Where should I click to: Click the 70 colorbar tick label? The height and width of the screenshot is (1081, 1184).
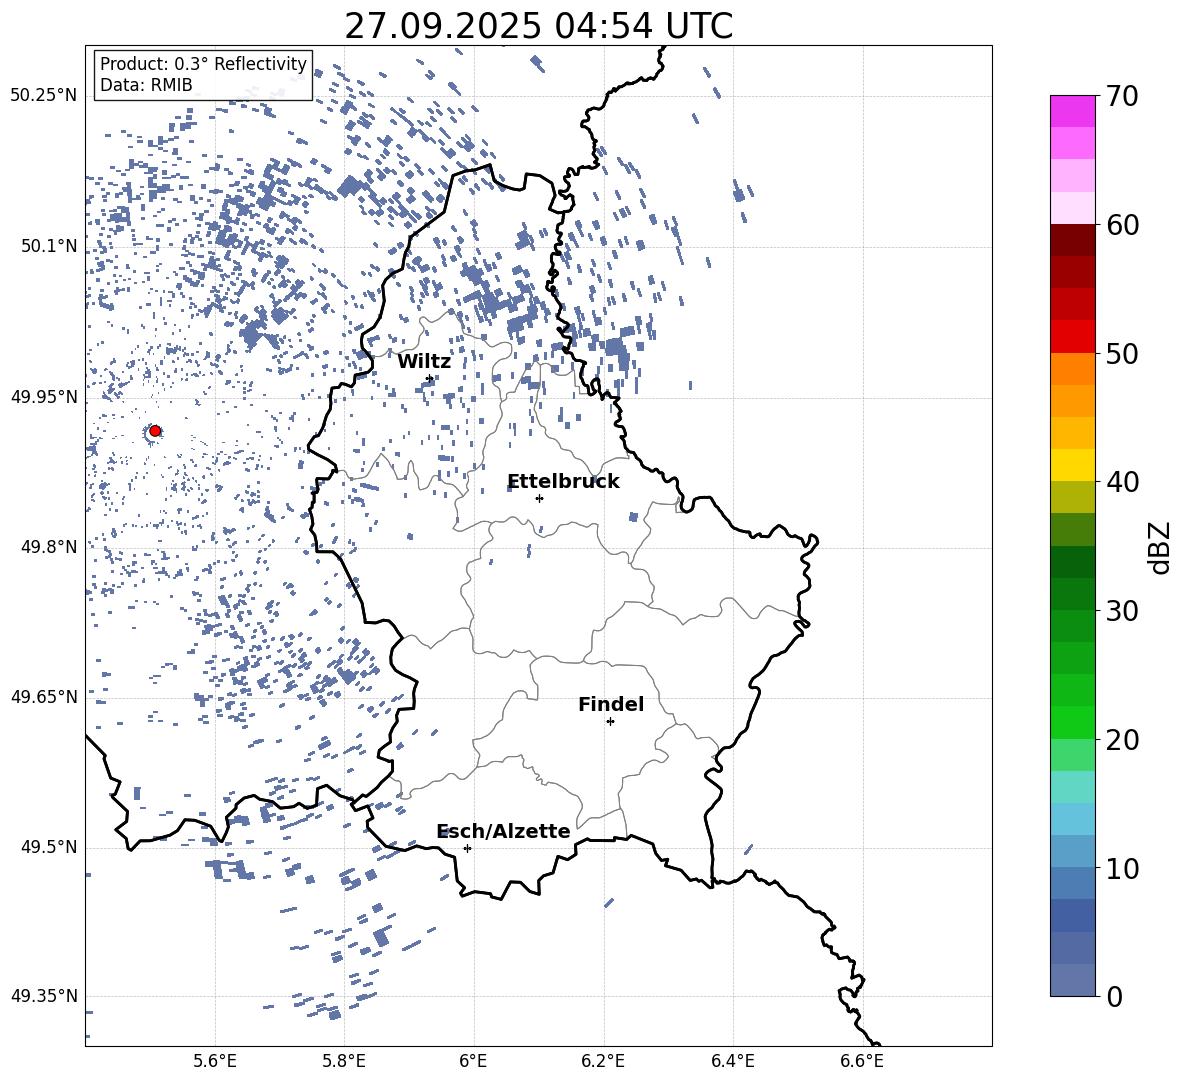click(x=1122, y=97)
